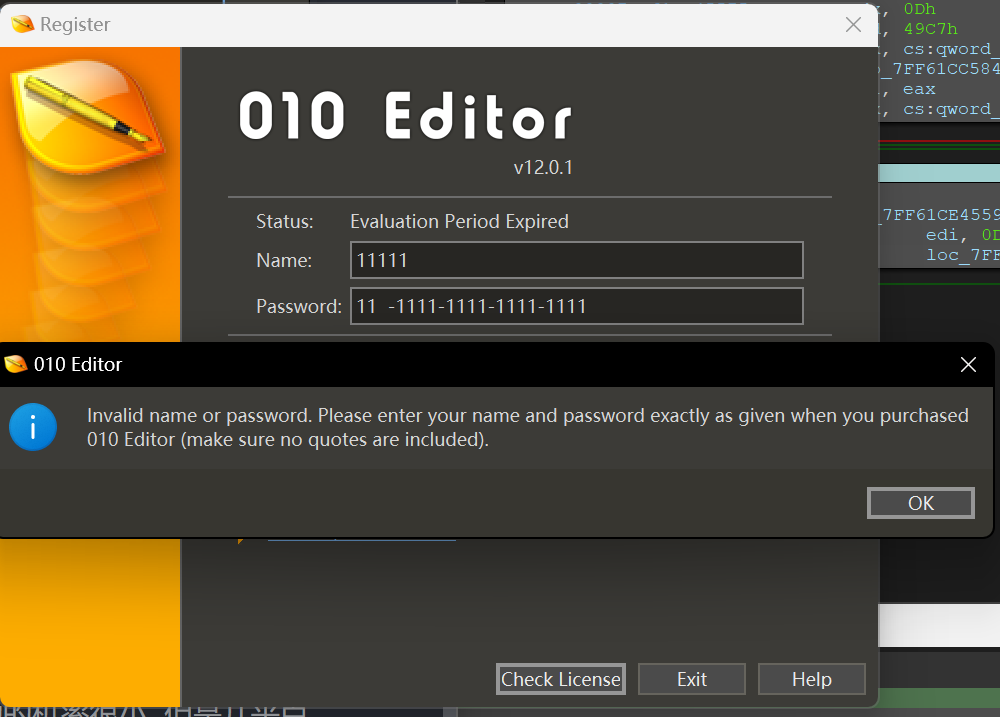Image resolution: width=1000 pixels, height=717 pixels.
Task: Click the blue information icon
Action: tap(33, 427)
